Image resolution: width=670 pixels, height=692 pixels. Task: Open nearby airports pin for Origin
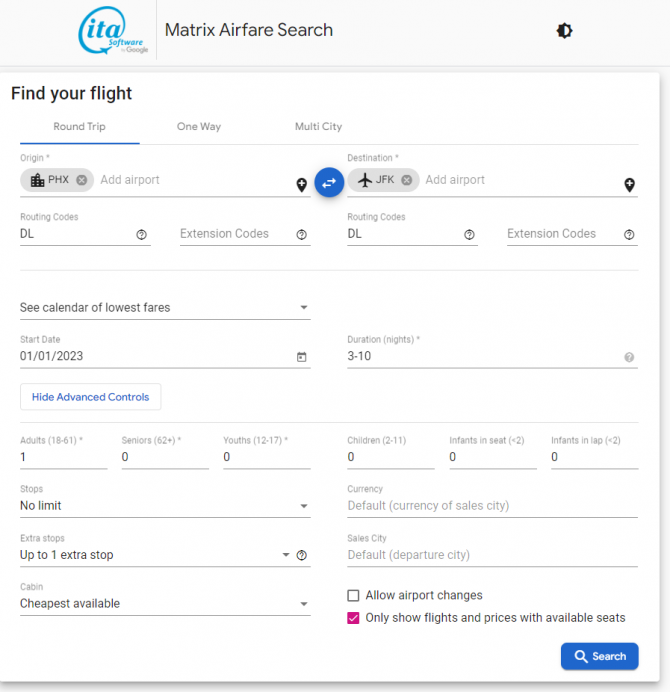click(301, 184)
